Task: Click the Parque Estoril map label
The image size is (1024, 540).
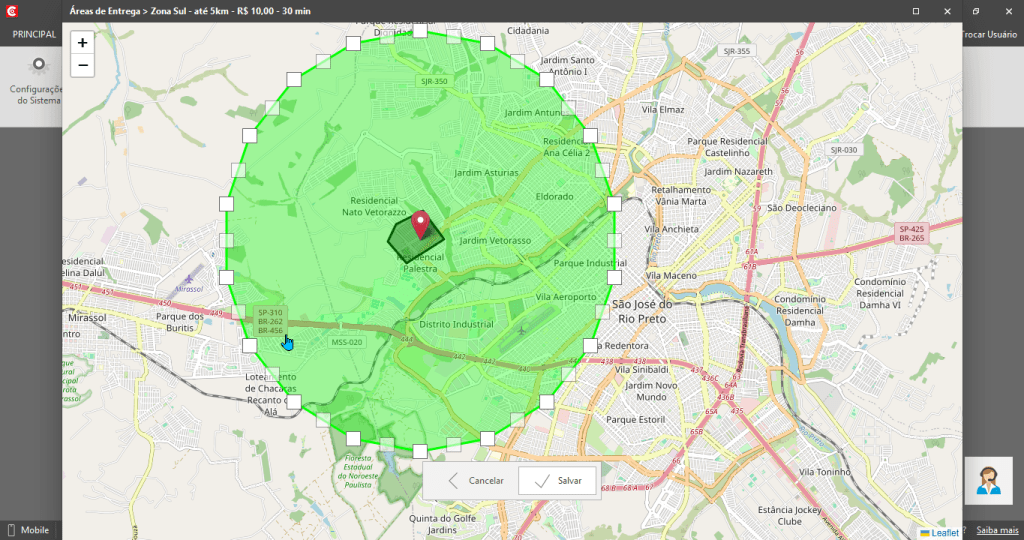Action: (635, 420)
